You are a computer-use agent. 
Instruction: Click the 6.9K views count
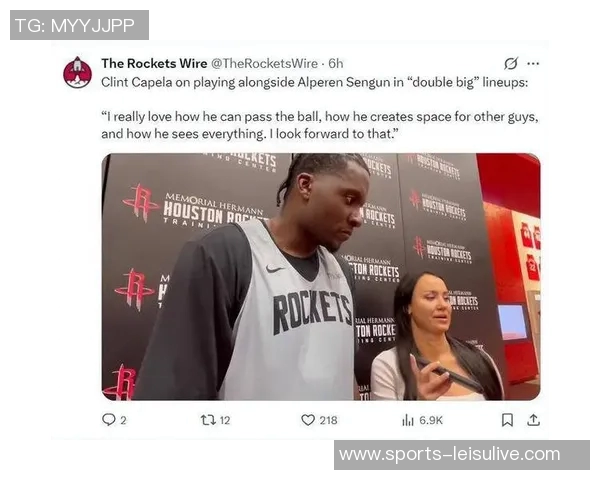coord(431,420)
